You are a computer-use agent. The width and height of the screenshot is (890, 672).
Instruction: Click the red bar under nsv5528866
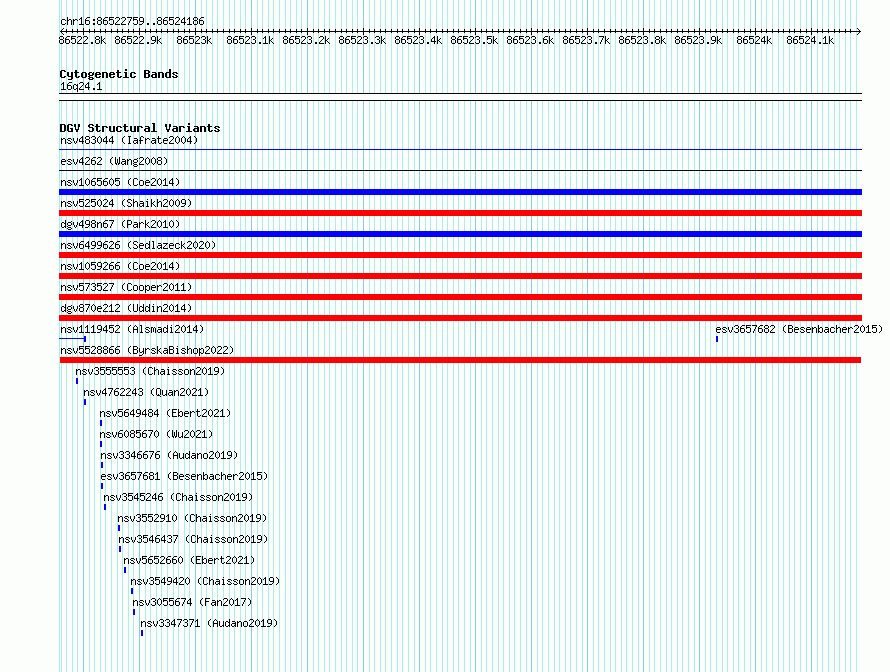460,360
